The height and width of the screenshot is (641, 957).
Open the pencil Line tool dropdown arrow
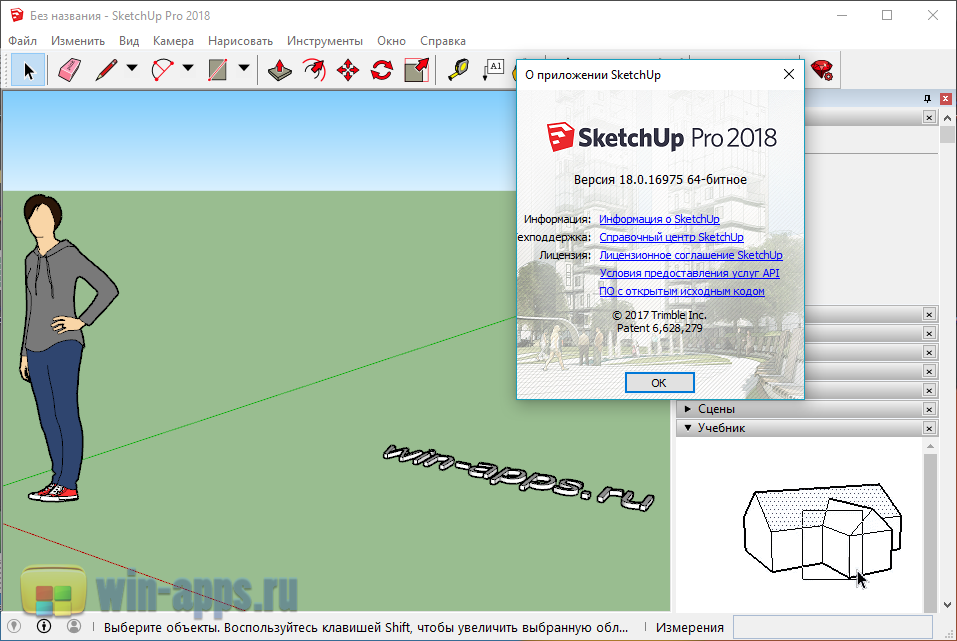point(131,70)
